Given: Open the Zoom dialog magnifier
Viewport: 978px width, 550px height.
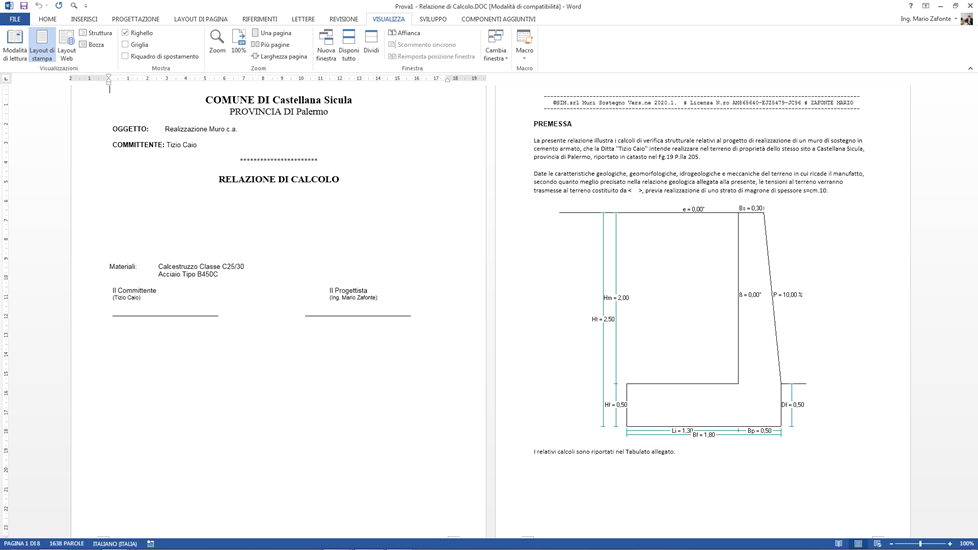Looking at the screenshot, I should tap(217, 42).
